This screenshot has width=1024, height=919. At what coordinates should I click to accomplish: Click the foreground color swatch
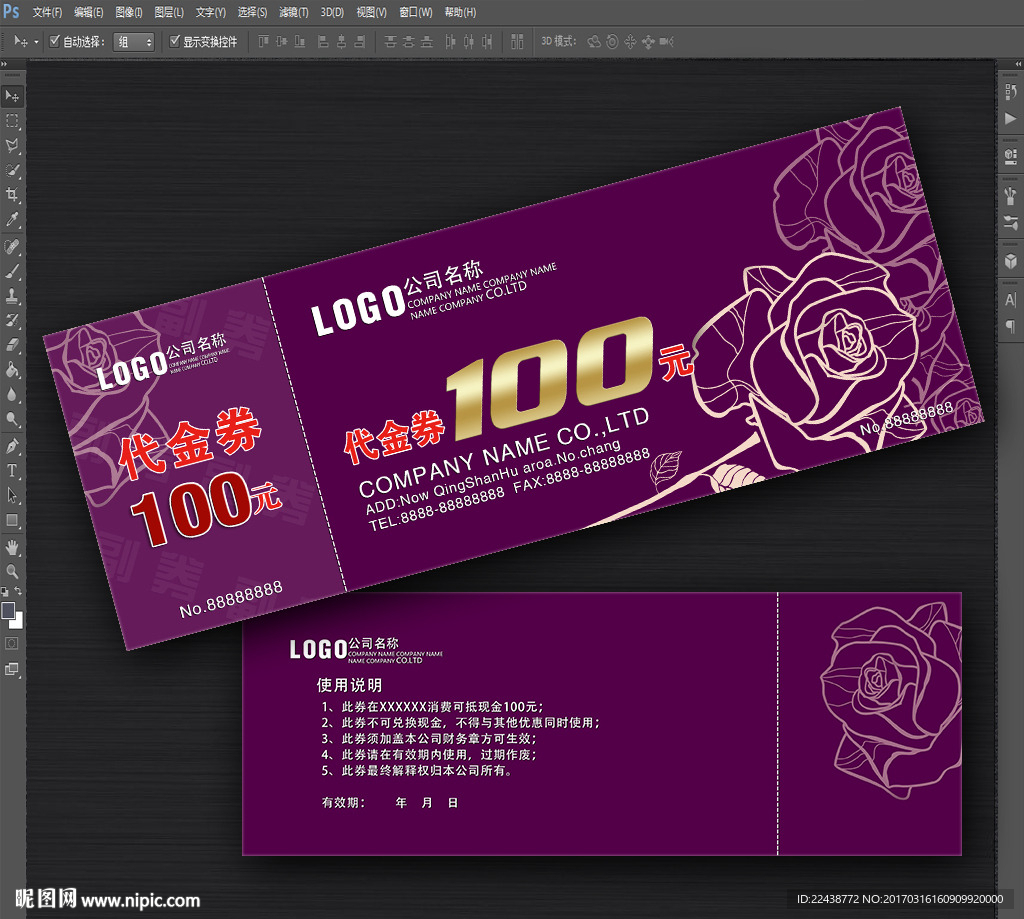tap(8, 610)
